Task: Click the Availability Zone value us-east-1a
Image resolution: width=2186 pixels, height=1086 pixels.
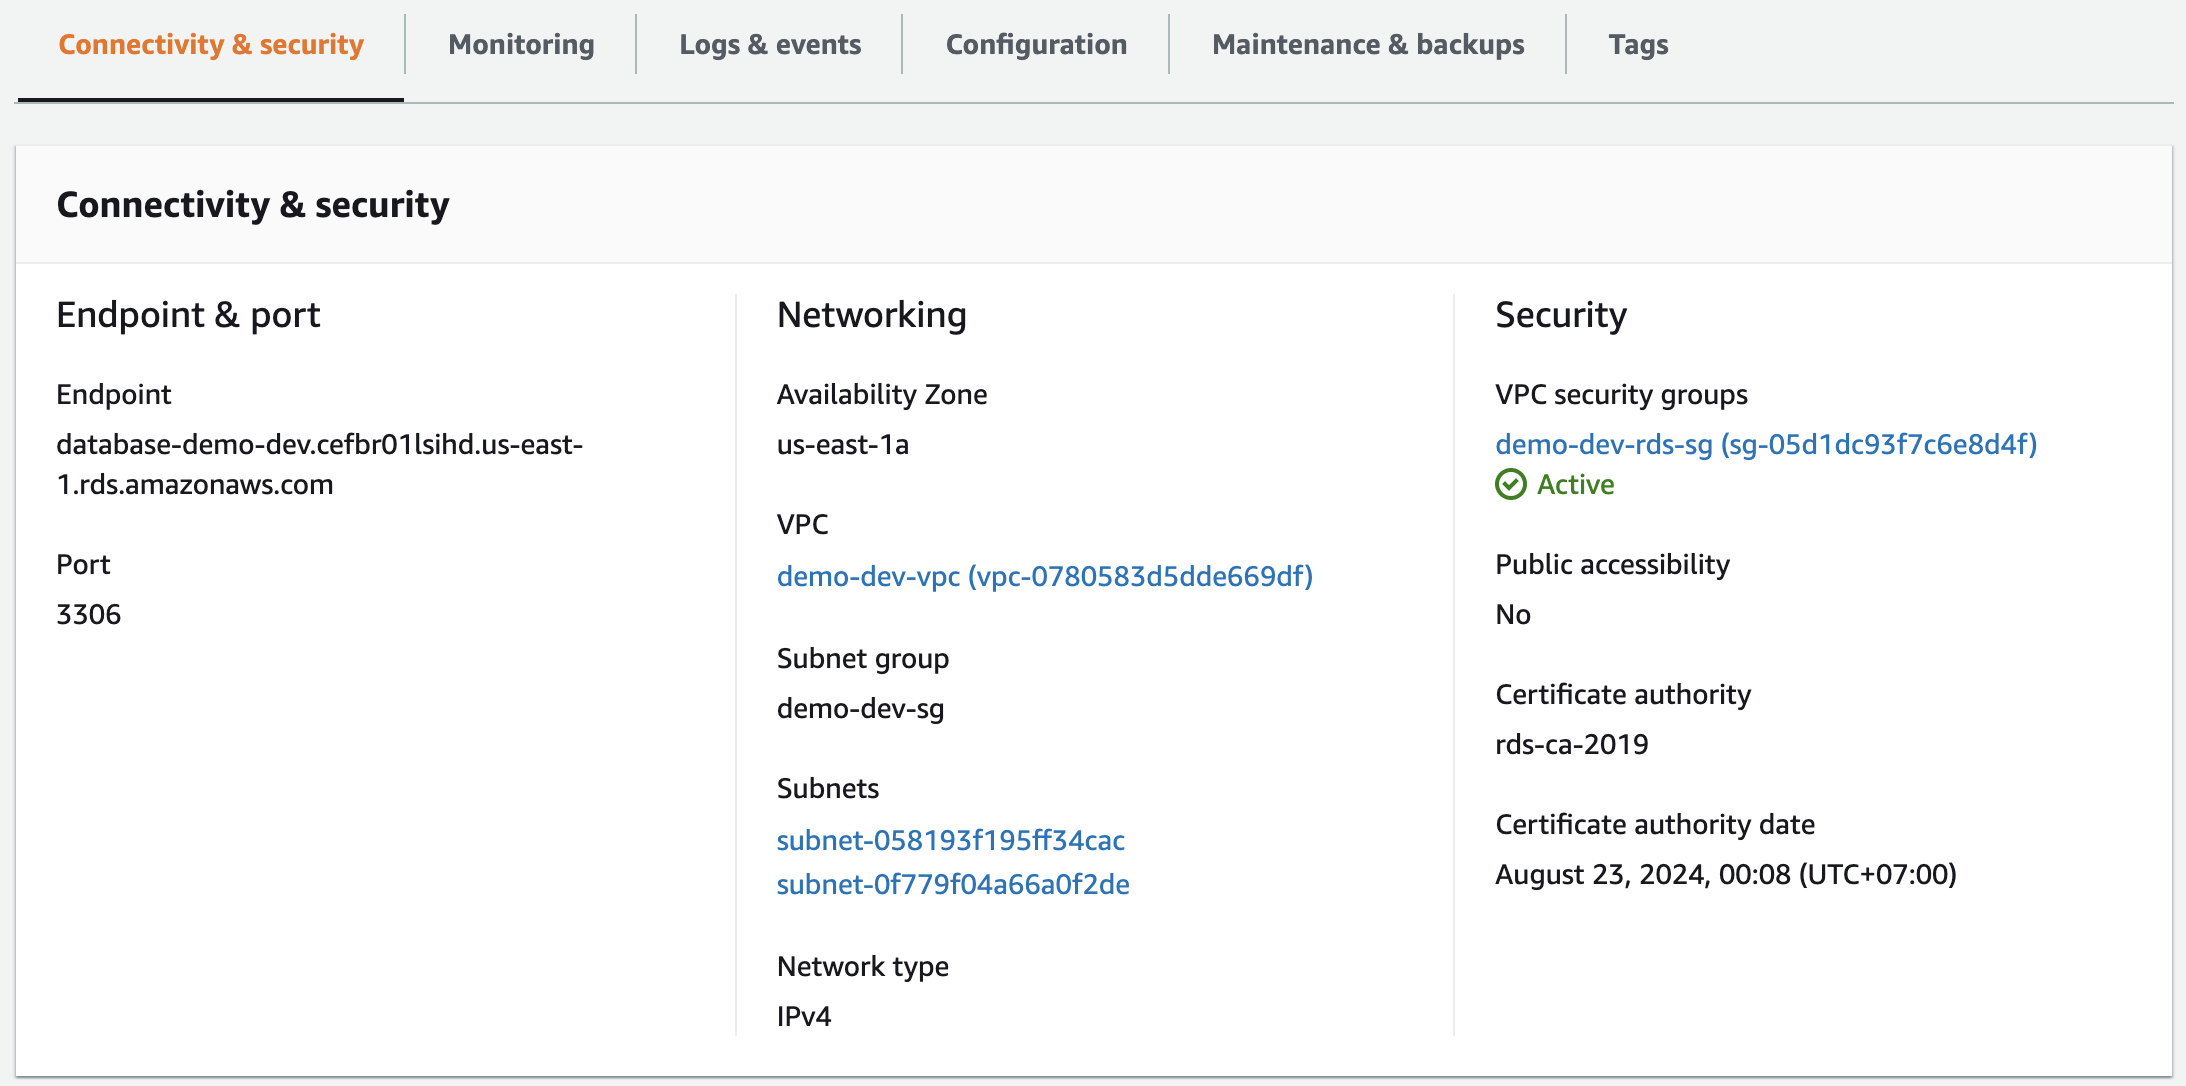Action: click(844, 445)
